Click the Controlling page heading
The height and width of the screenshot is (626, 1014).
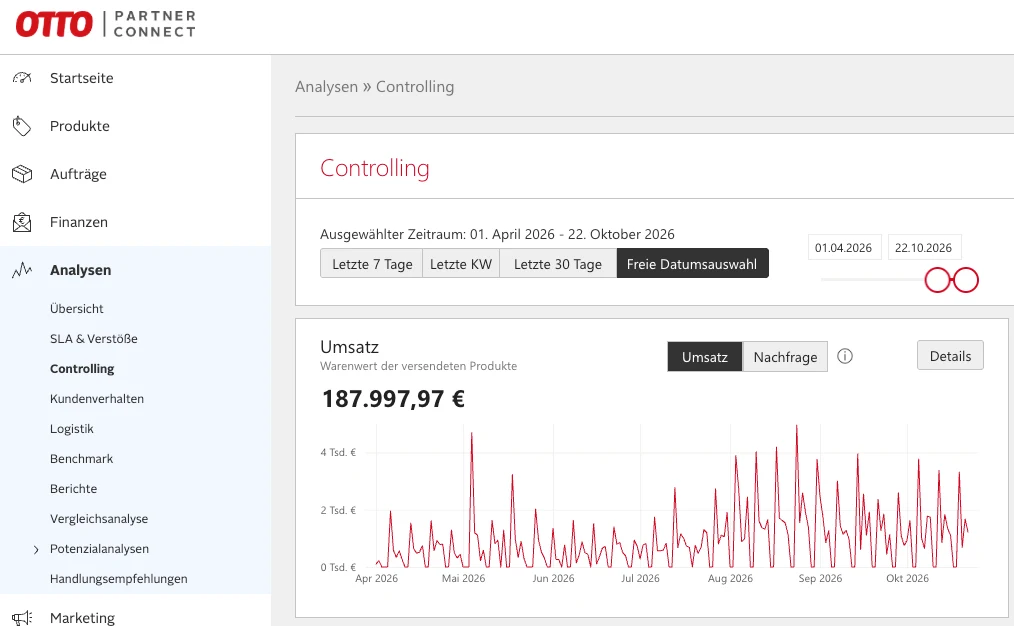pos(374,168)
